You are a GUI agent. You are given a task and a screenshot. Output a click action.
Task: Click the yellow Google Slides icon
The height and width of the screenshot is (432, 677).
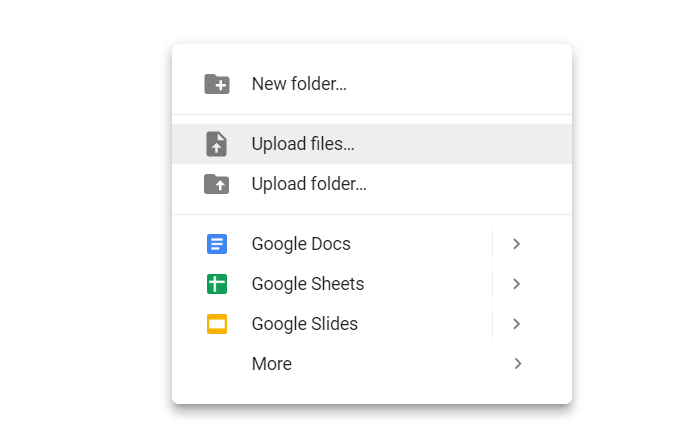coord(217,324)
